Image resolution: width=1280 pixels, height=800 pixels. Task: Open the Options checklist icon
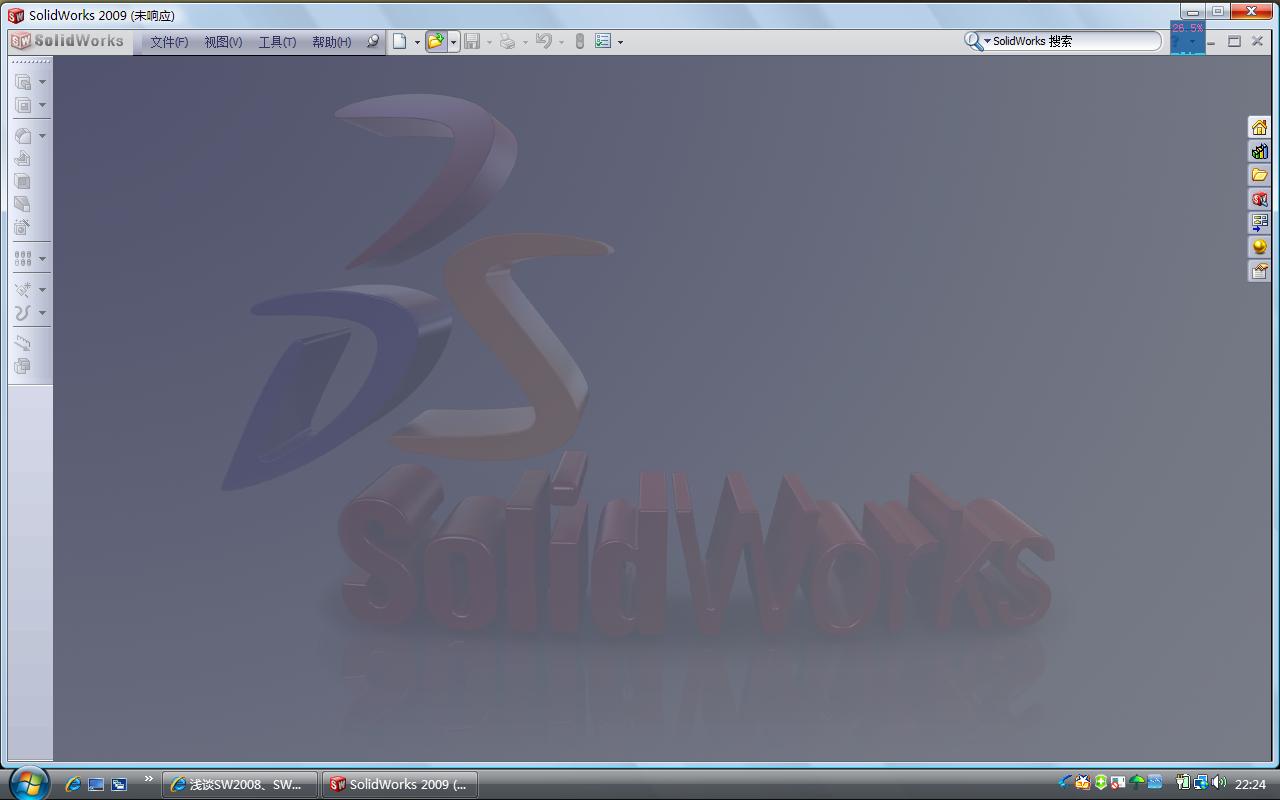[x=603, y=41]
